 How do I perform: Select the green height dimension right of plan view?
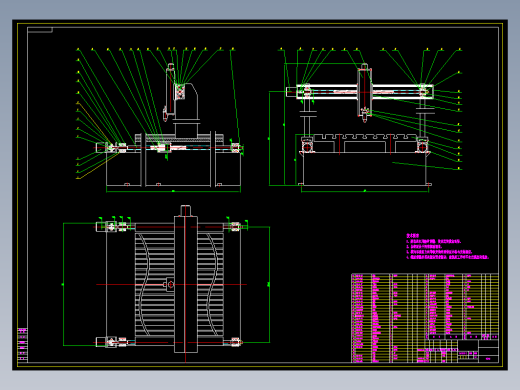(x=269, y=284)
